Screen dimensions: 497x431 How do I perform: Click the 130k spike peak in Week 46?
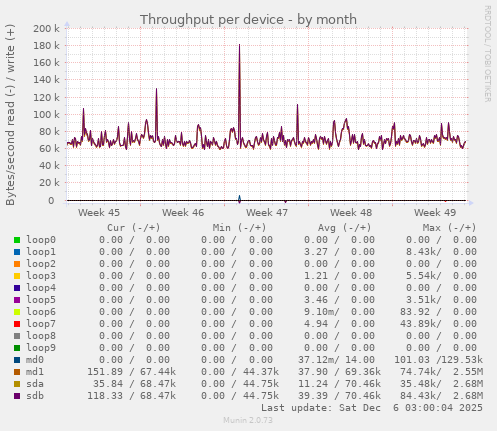[x=156, y=89]
